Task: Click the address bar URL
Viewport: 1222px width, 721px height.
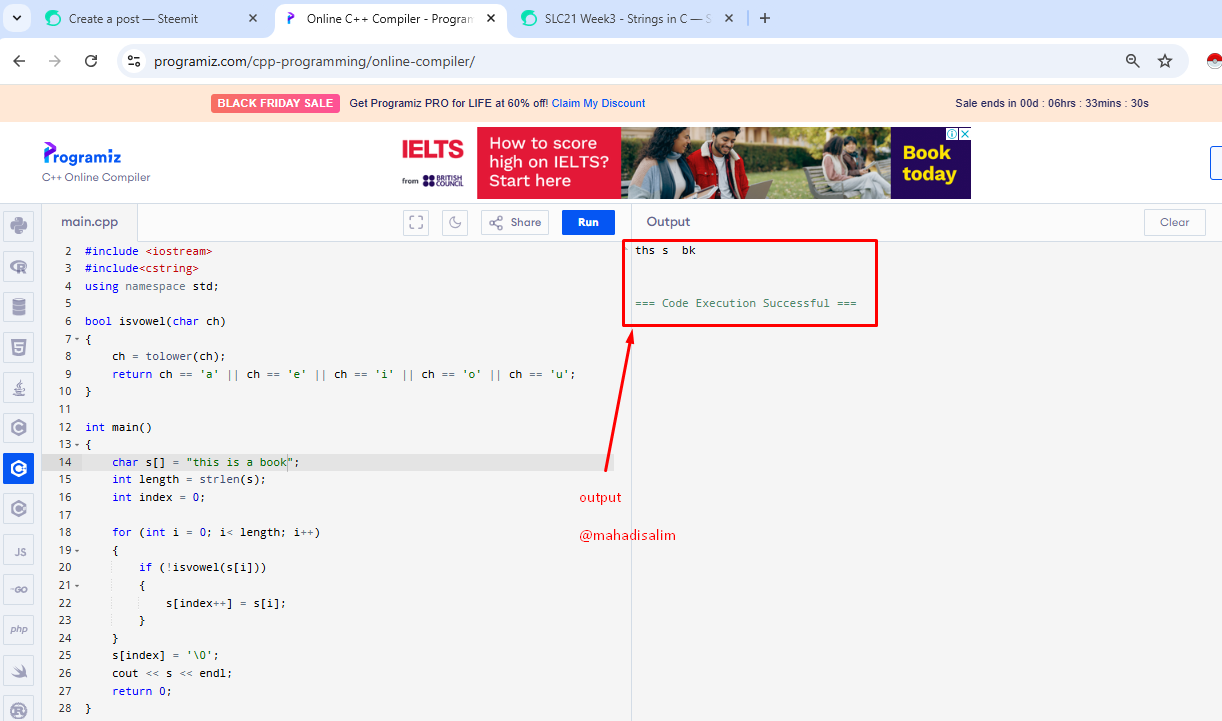Action: point(314,61)
